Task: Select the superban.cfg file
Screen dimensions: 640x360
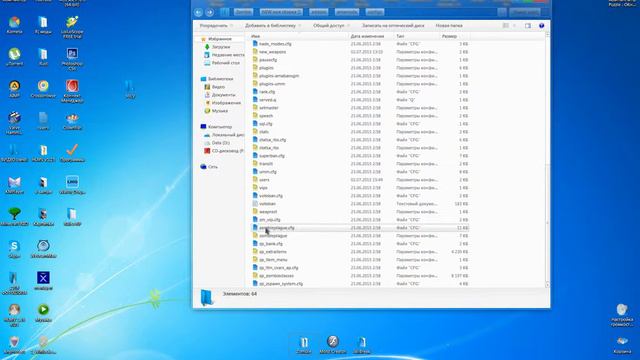Action: click(x=359, y=156)
